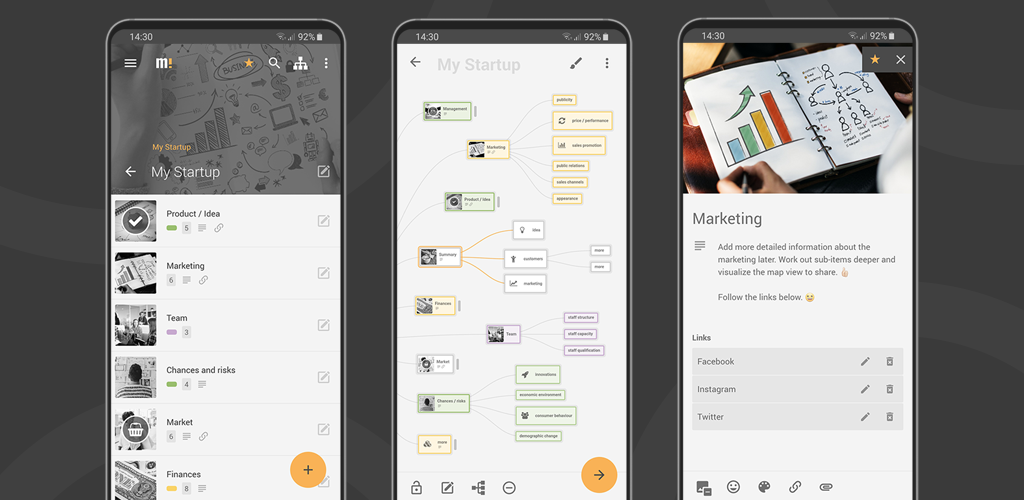
Task: Click purple color label under Team
Action: click(x=172, y=332)
